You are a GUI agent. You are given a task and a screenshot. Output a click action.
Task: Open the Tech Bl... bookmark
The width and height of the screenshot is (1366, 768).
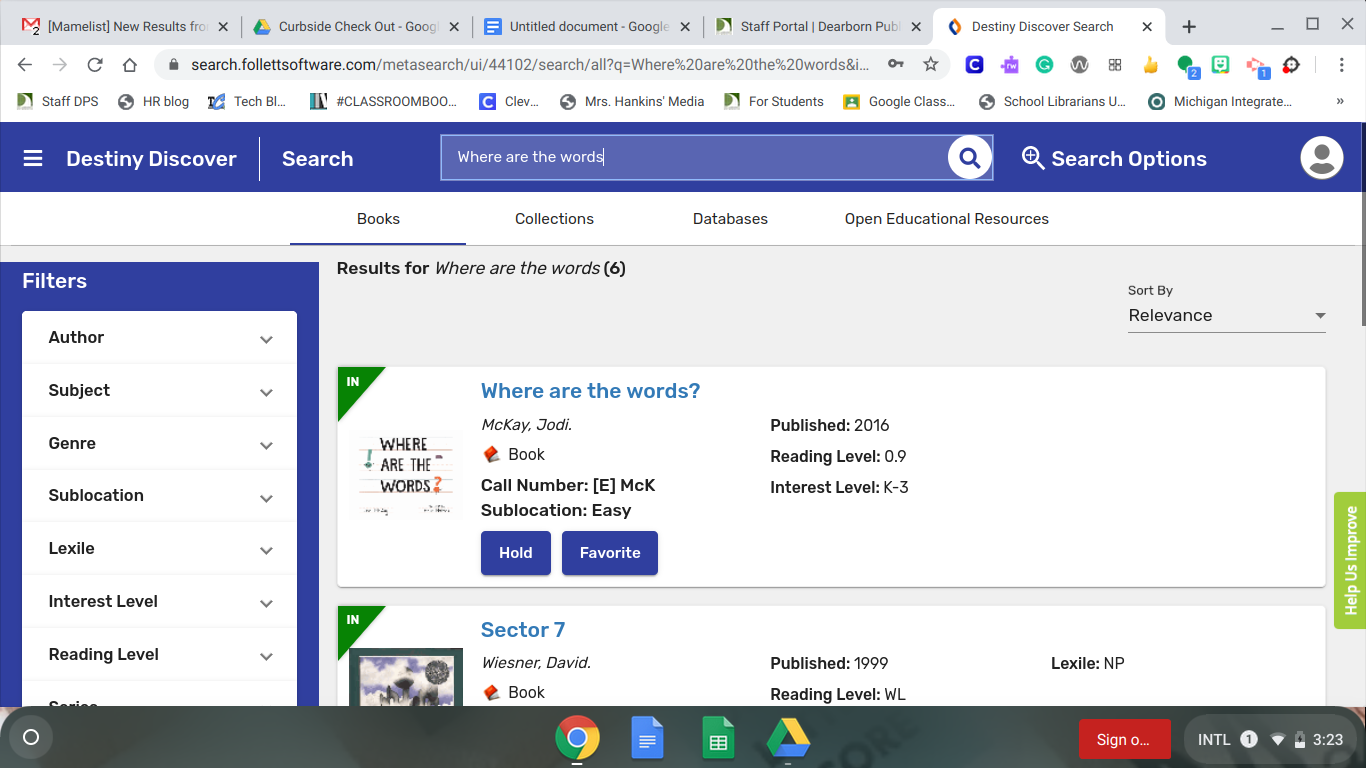click(247, 101)
